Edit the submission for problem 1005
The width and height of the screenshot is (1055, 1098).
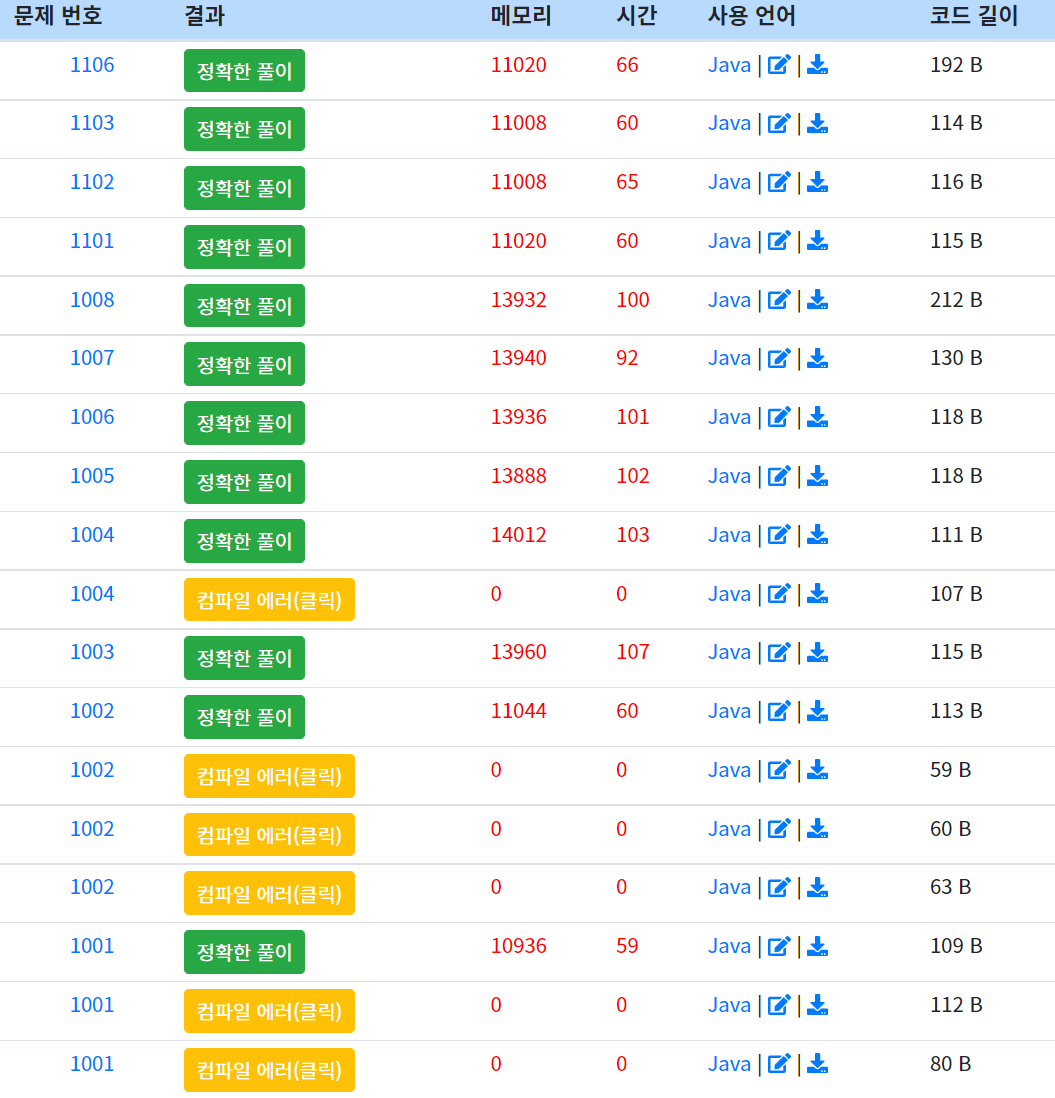pyautogui.click(x=779, y=476)
